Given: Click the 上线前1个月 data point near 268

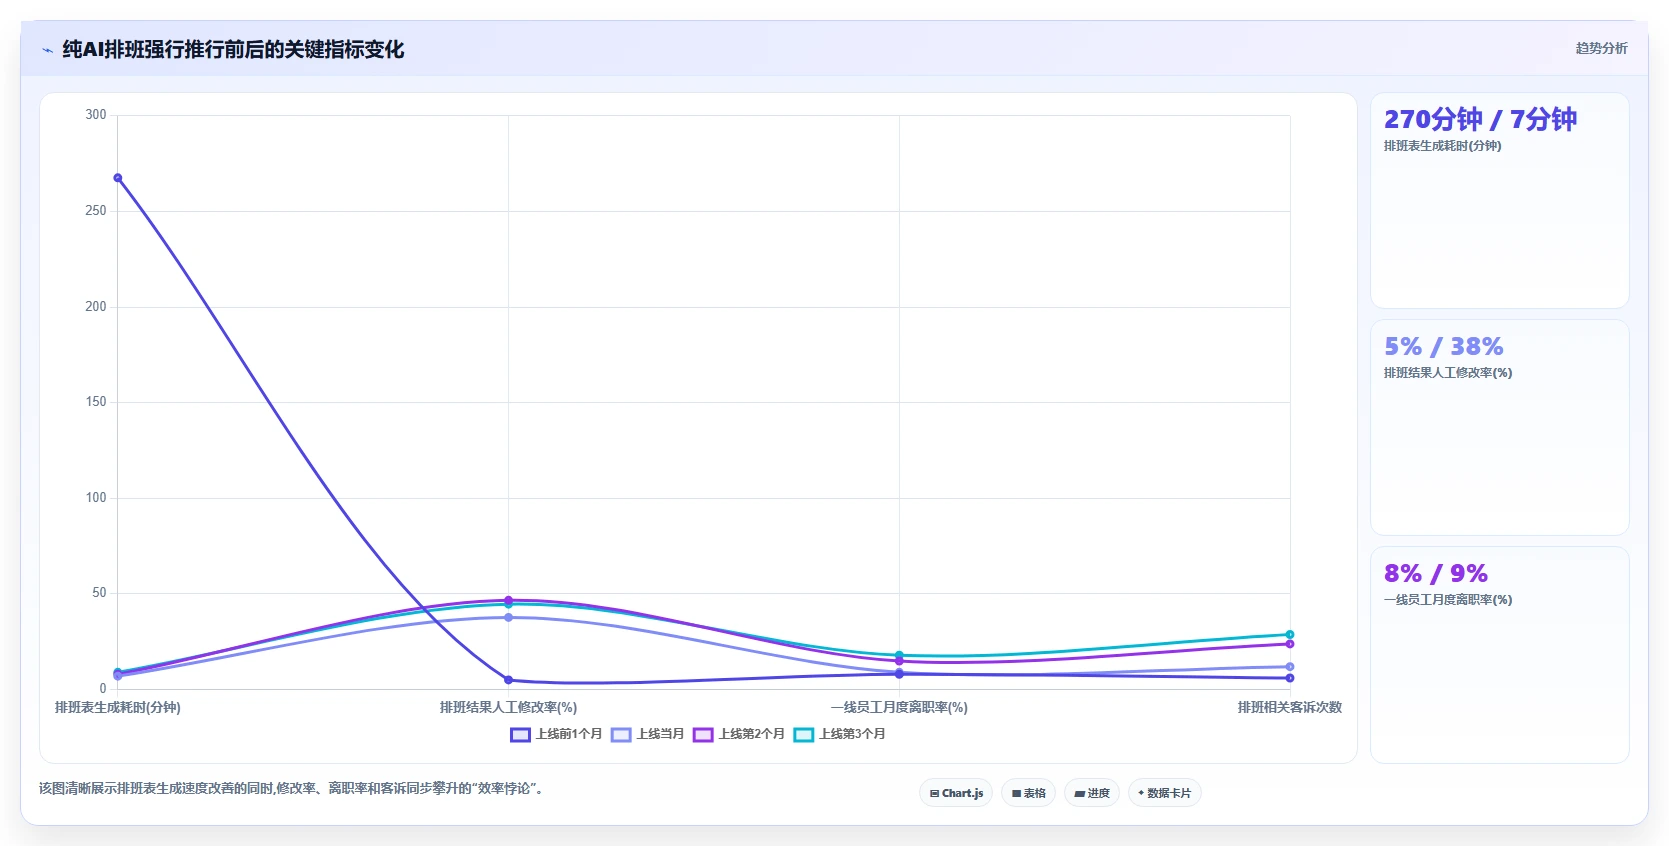Looking at the screenshot, I should click(x=118, y=178).
